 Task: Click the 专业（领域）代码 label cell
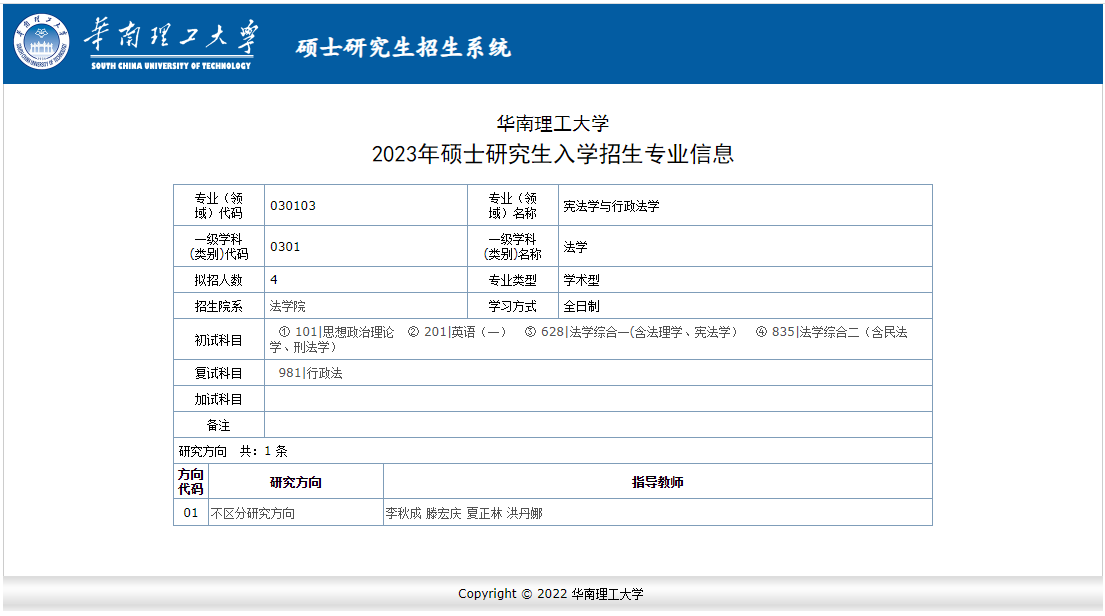click(x=218, y=205)
